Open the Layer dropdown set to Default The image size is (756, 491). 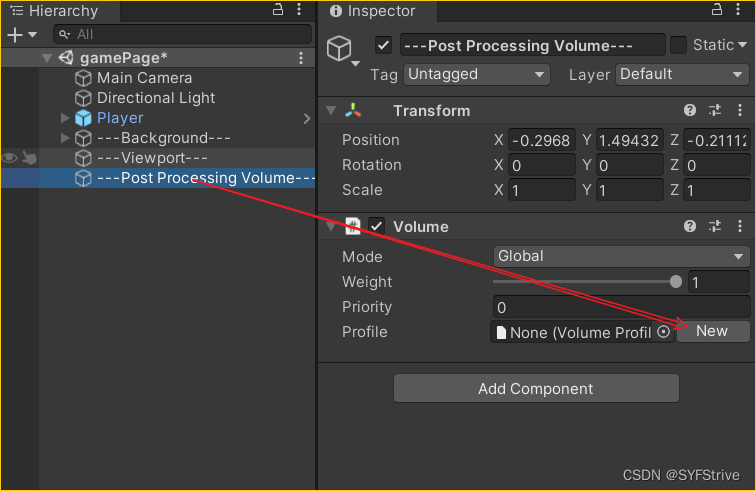tap(682, 74)
